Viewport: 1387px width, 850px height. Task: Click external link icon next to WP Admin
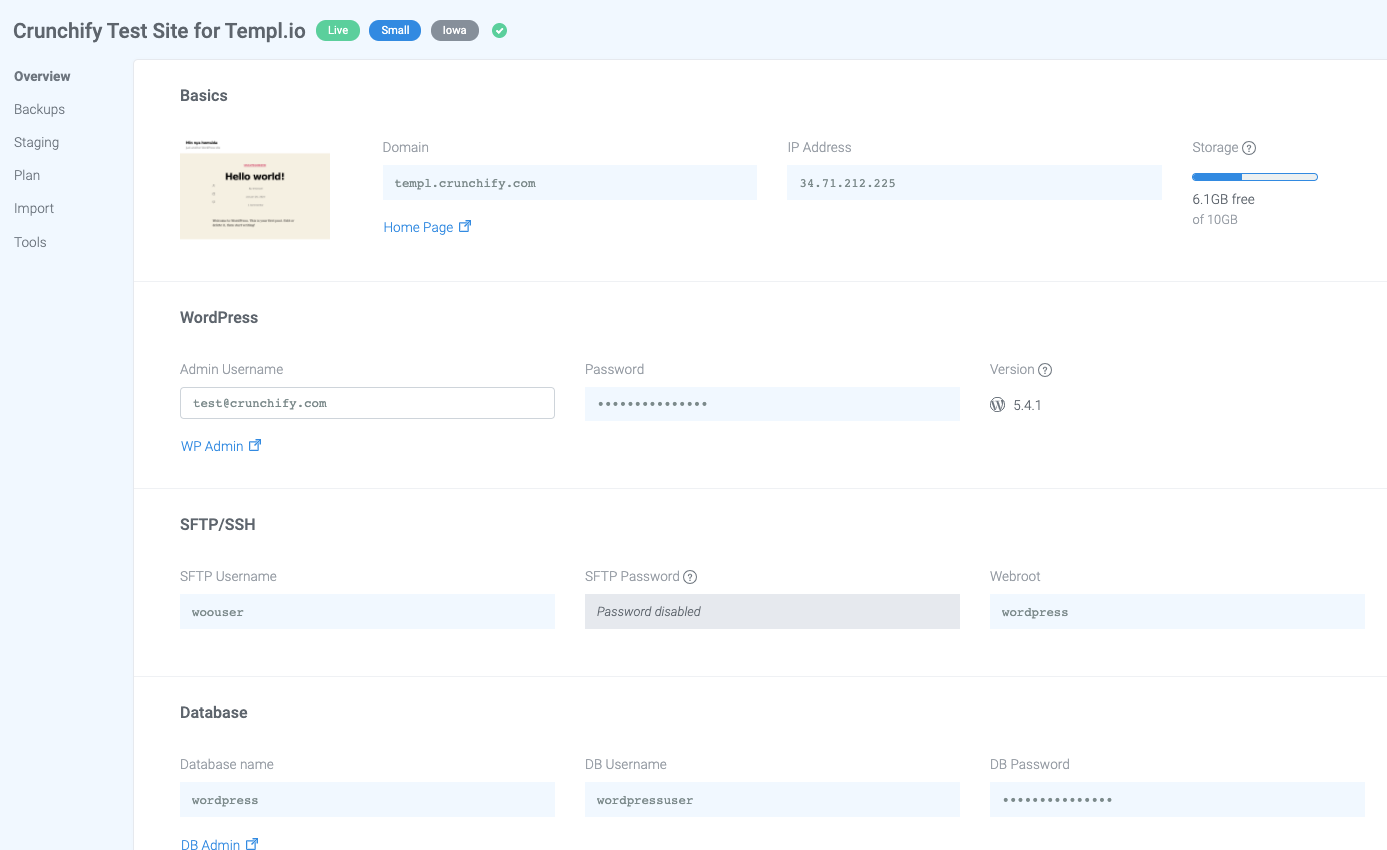coord(255,446)
